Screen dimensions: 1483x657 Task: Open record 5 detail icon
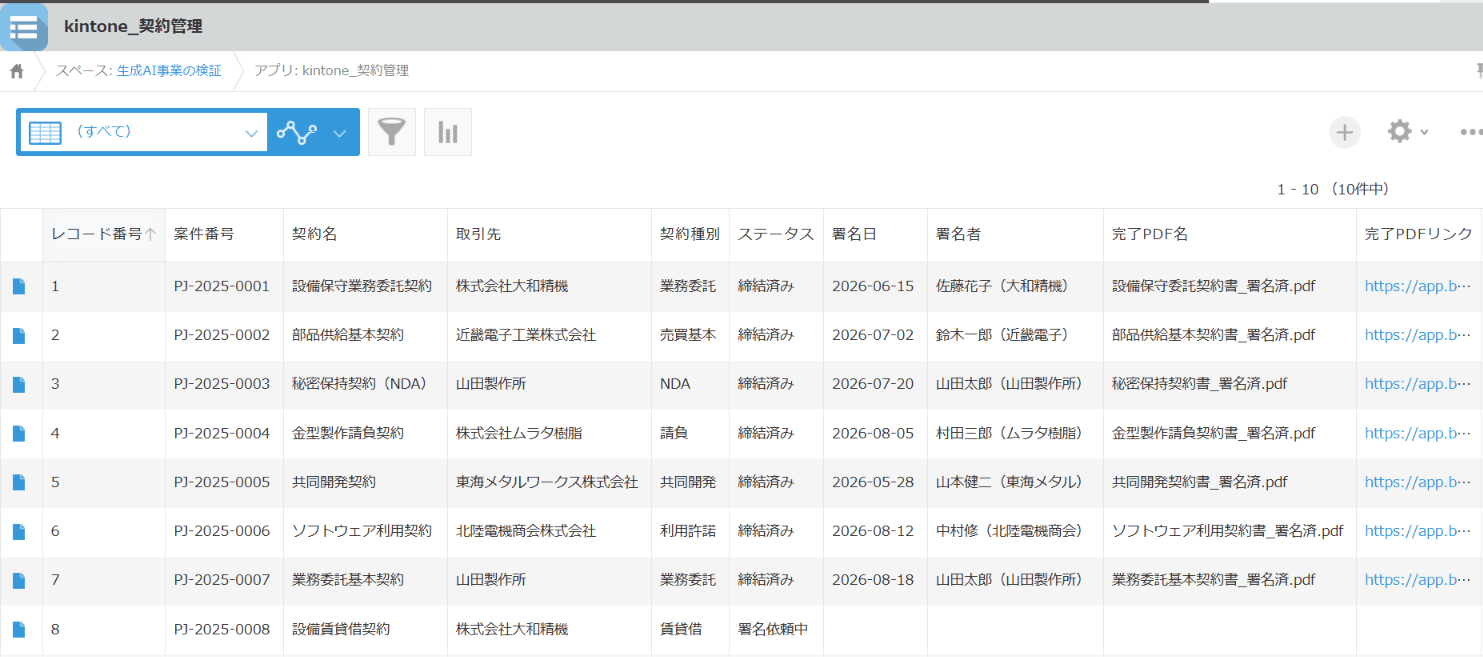18,482
